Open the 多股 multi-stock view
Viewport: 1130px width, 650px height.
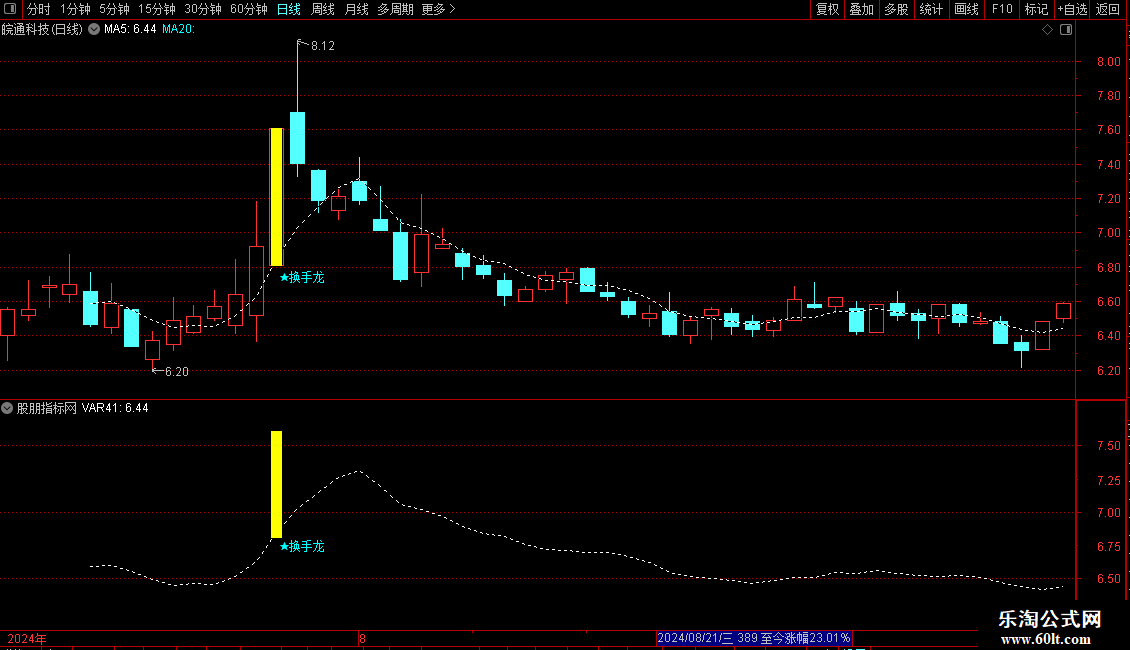click(896, 9)
